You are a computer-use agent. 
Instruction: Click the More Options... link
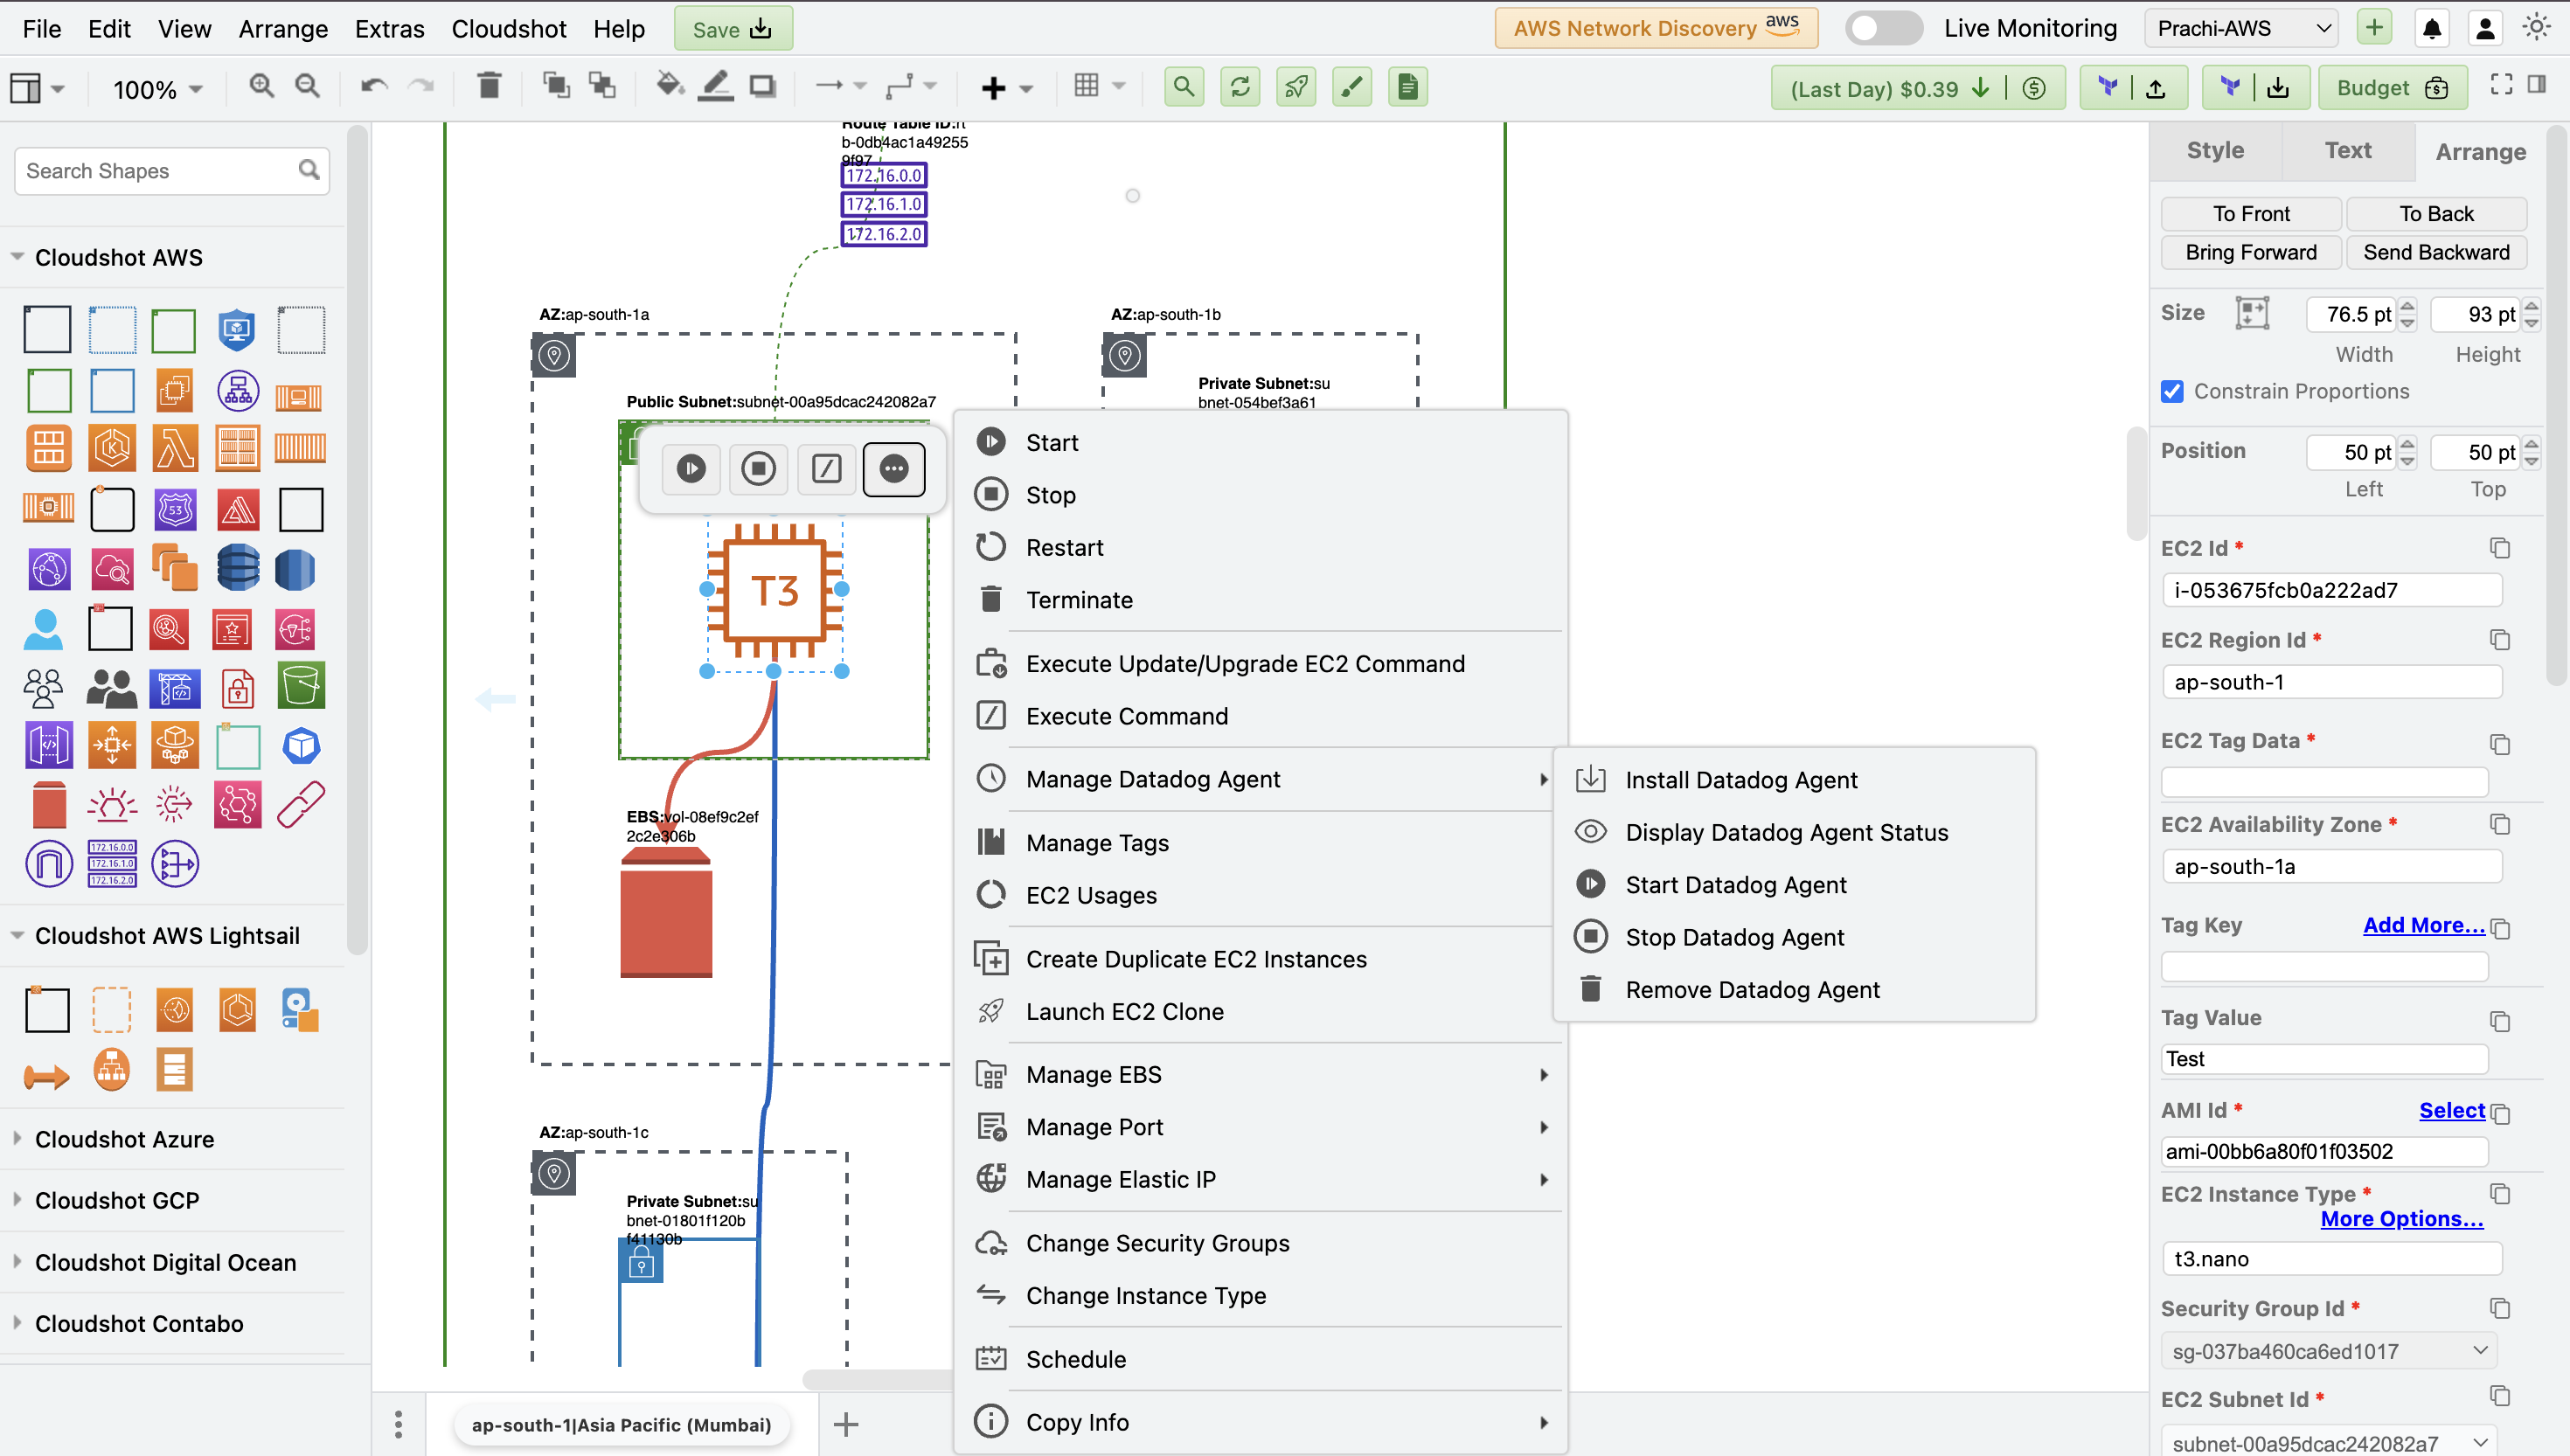pos(2401,1219)
